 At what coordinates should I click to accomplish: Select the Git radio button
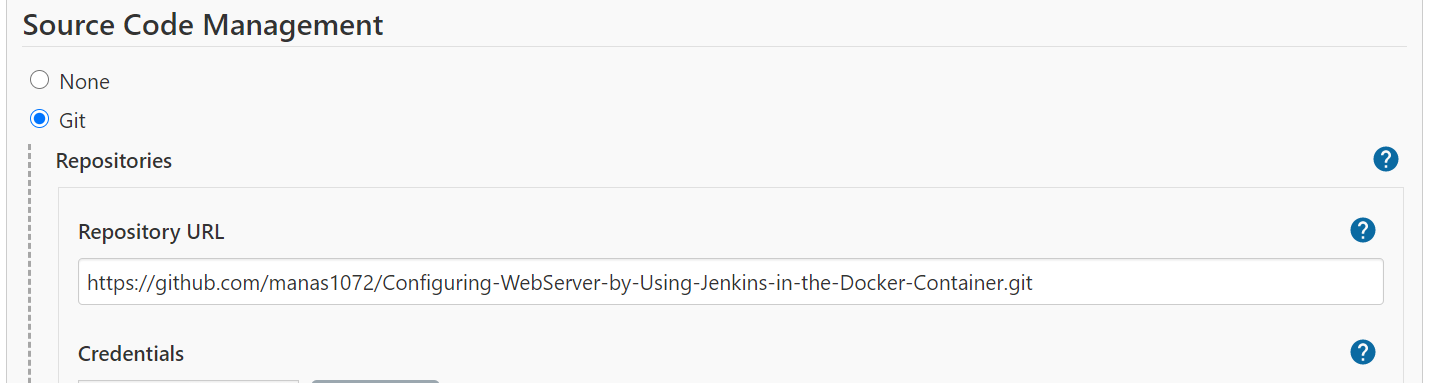pos(40,120)
